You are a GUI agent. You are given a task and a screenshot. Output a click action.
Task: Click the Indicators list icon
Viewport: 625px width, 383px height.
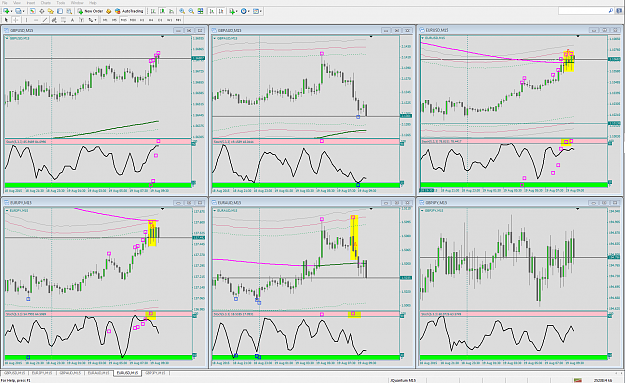point(232,11)
